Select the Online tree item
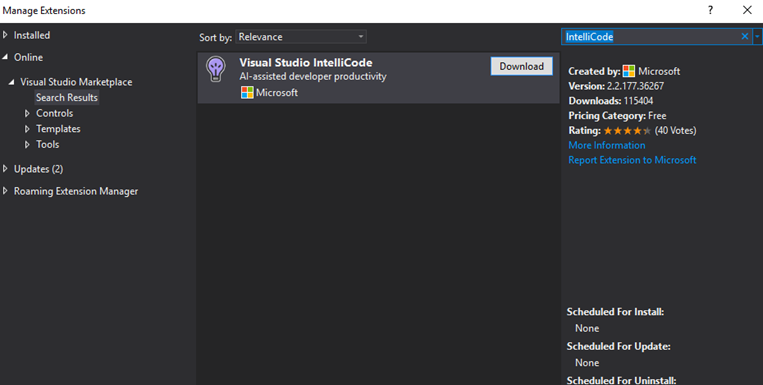Viewport: 763px width, 385px height. click(x=28, y=57)
